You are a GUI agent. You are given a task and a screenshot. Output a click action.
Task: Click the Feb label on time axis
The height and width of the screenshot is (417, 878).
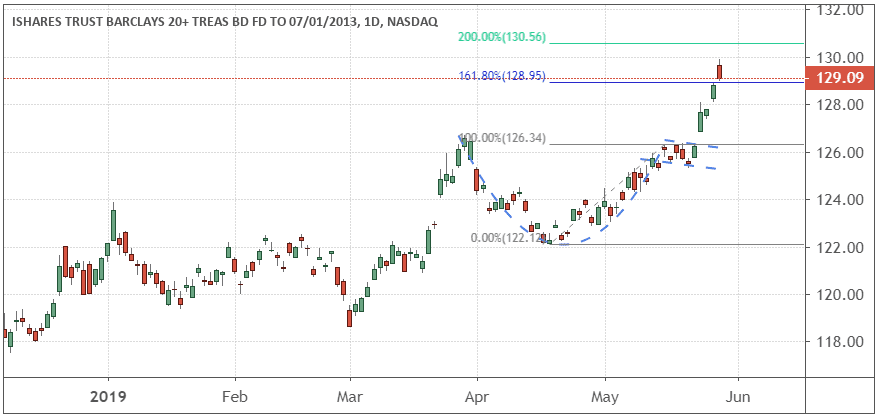point(235,397)
